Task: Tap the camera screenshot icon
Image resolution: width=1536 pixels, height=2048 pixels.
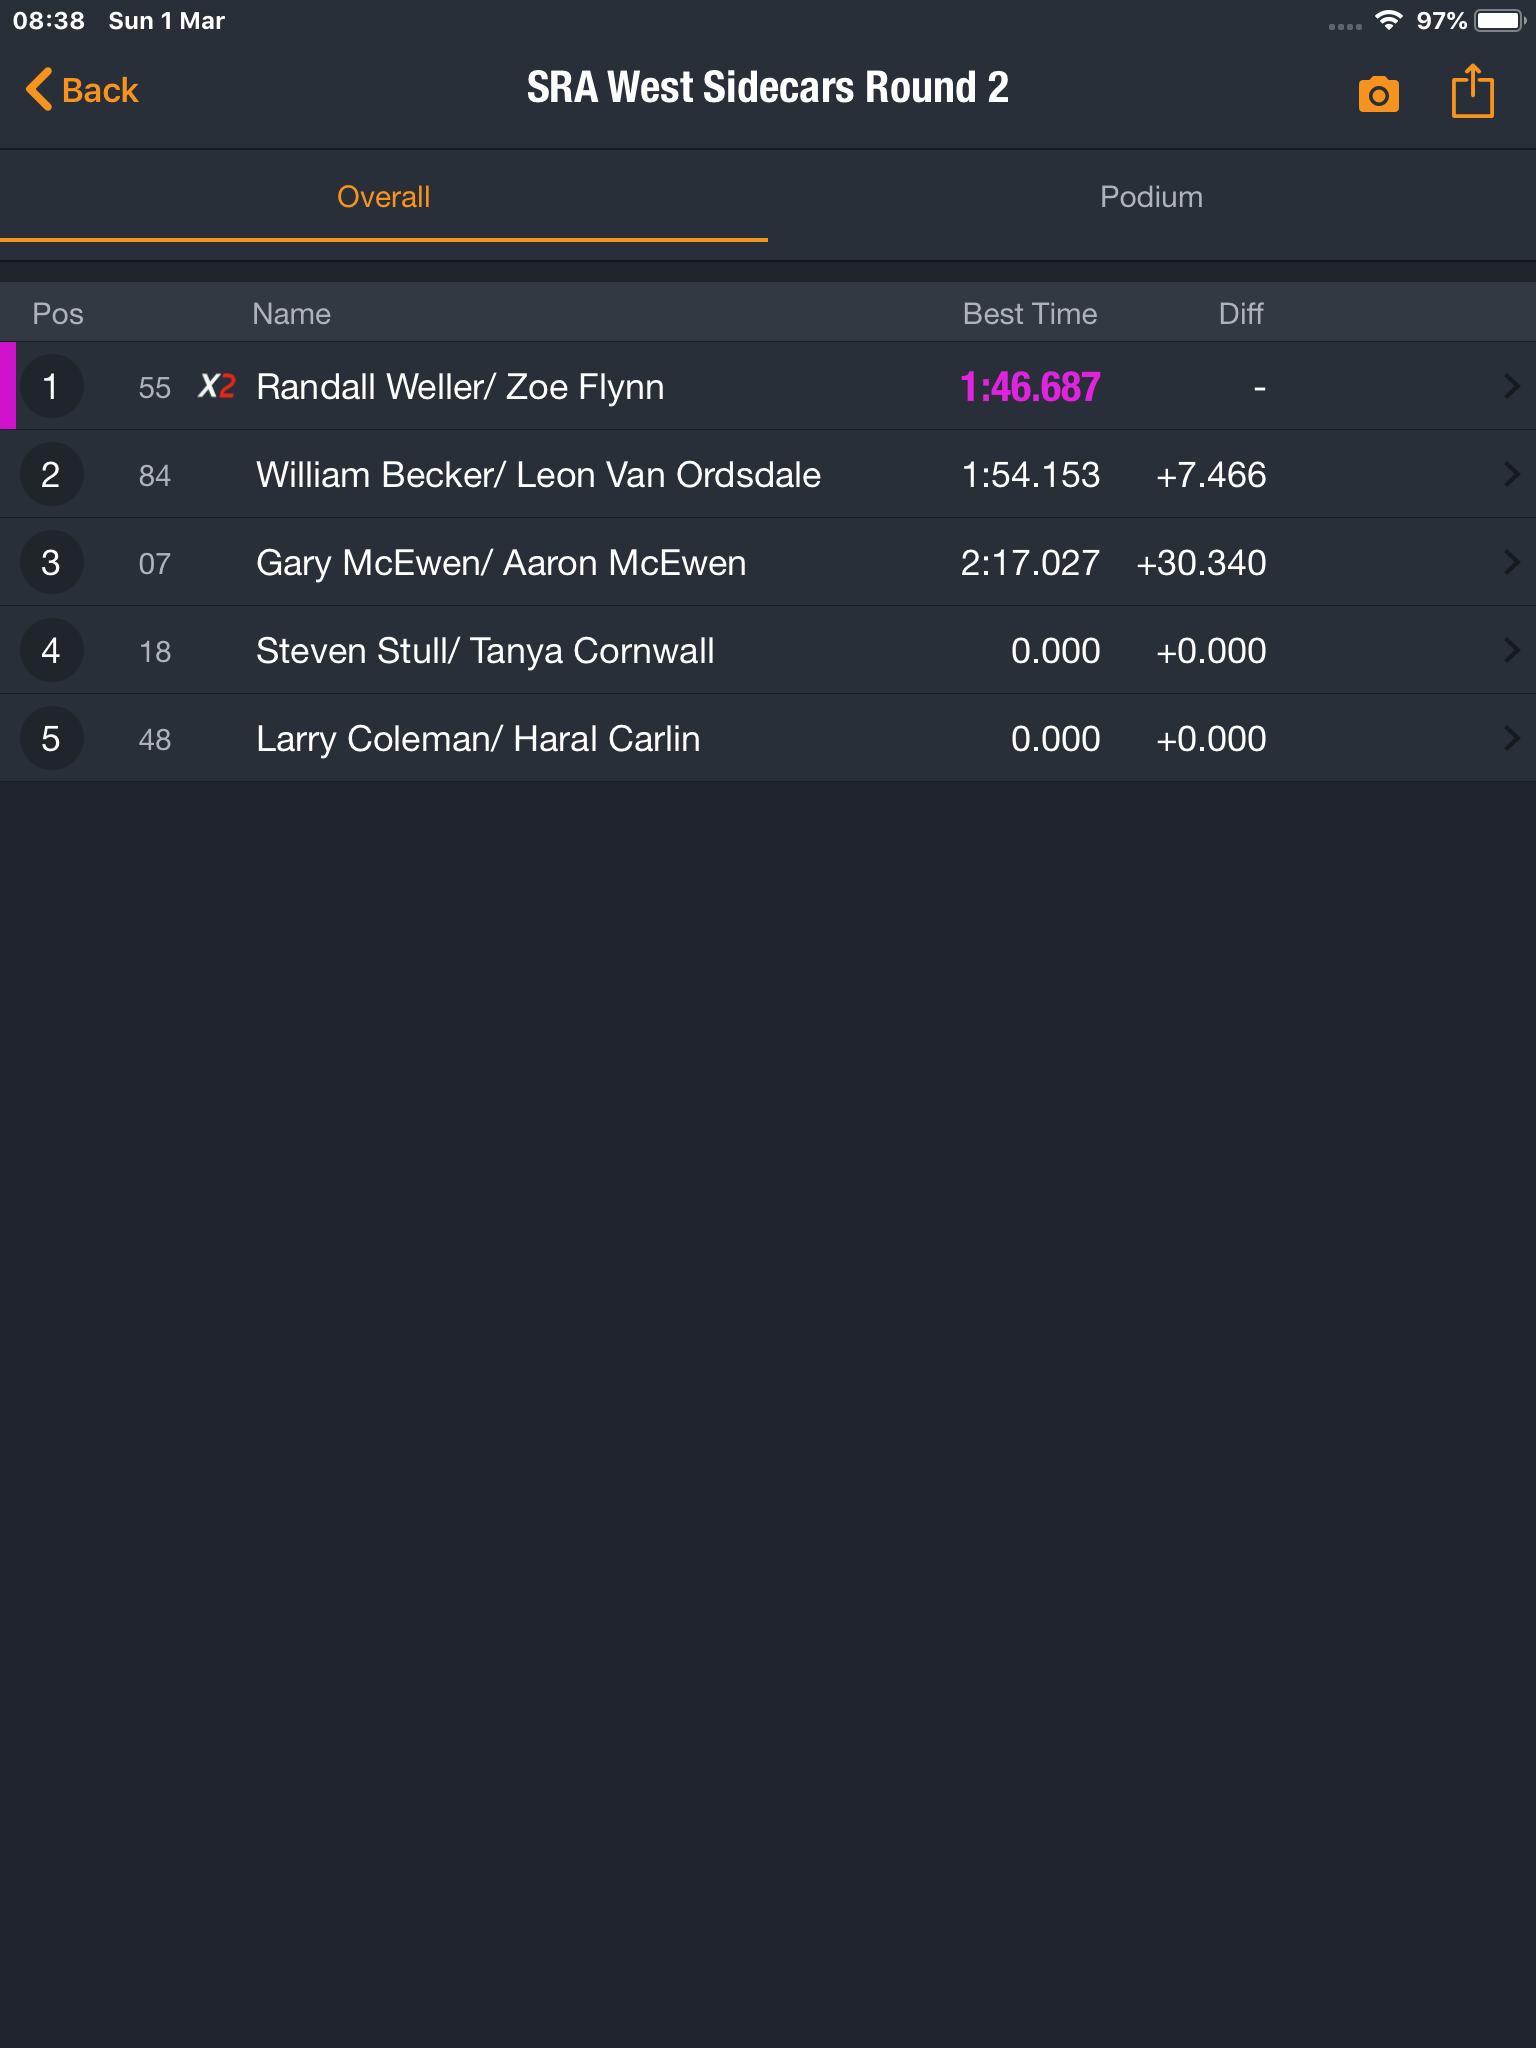Action: [x=1378, y=94]
